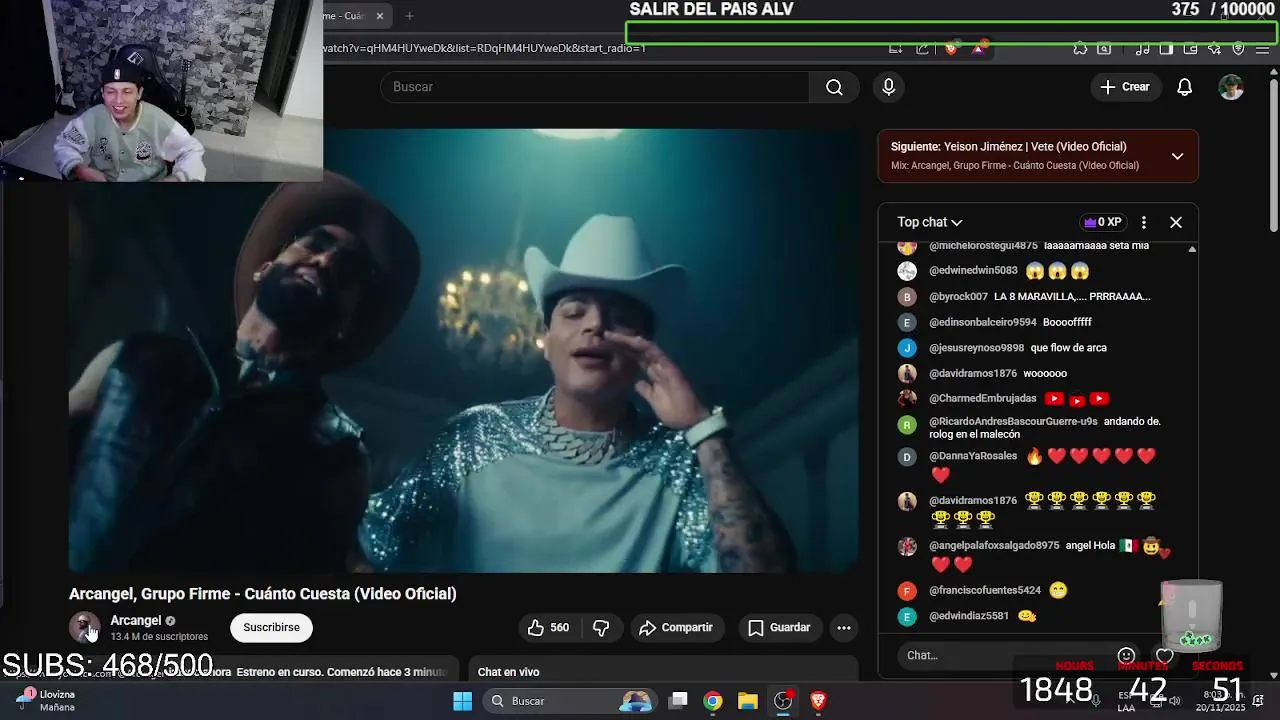The image size is (1280, 720).
Task: Click @edwindiaz5581 chat username
Action: (969, 616)
